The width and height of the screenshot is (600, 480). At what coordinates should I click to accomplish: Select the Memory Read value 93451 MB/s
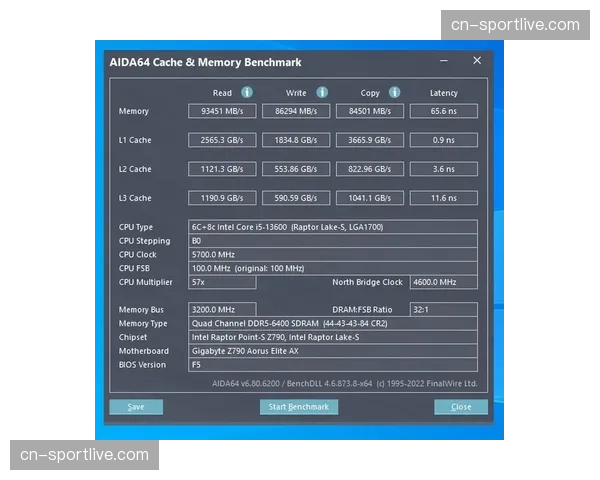[x=222, y=111]
